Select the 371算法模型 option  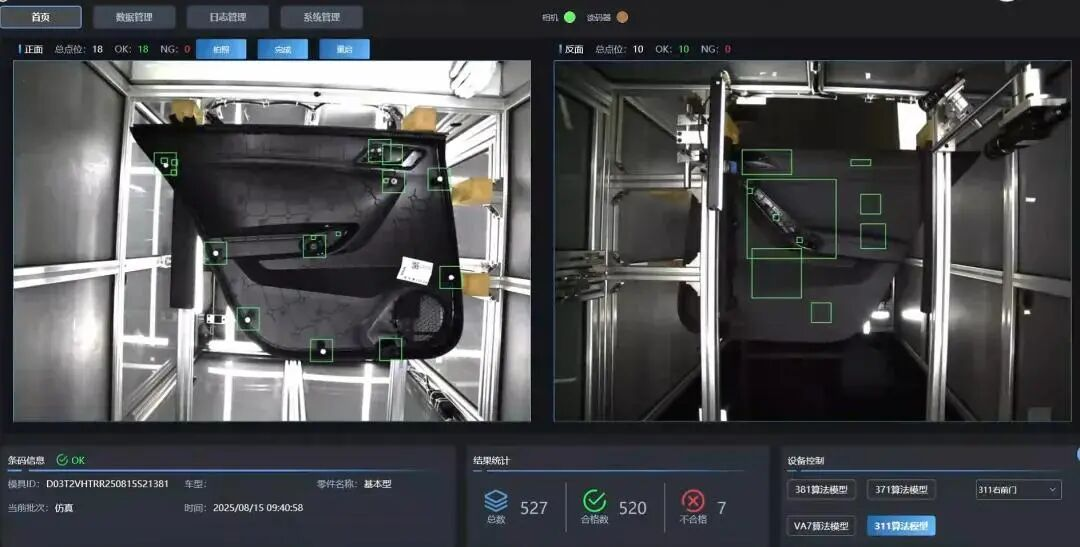[901, 490]
